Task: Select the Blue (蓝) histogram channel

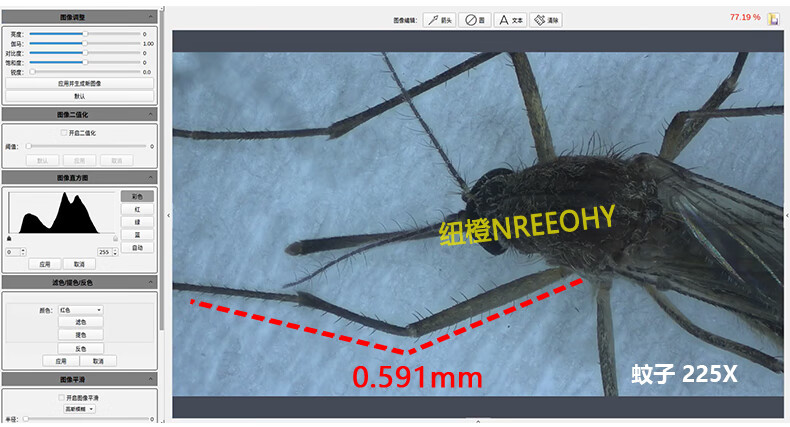Action: click(x=137, y=235)
